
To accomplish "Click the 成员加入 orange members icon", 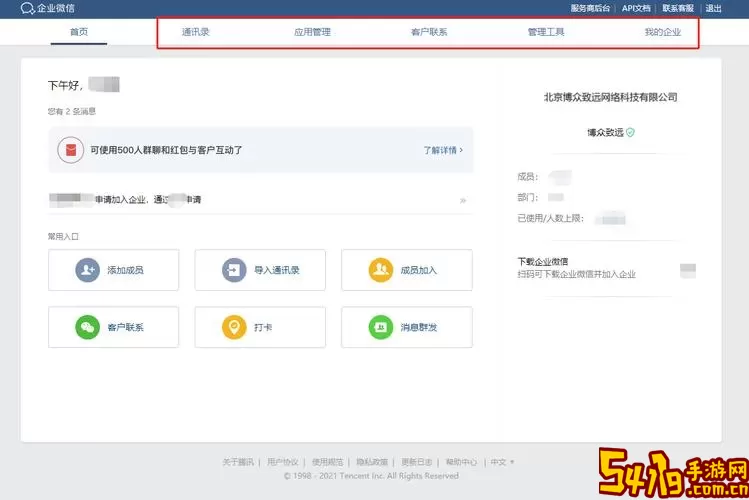I will coord(381,270).
